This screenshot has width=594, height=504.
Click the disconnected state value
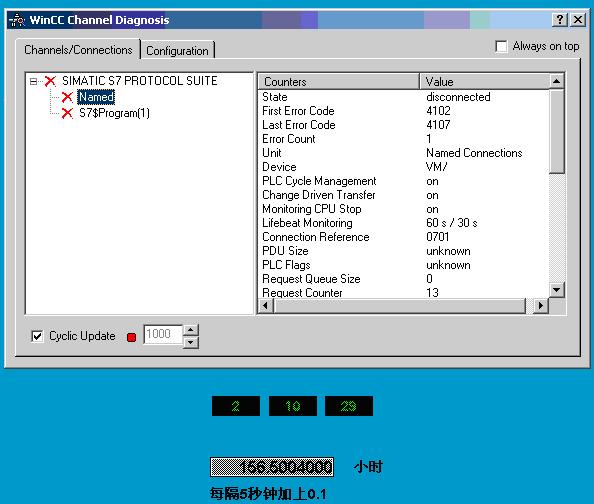[x=458, y=97]
